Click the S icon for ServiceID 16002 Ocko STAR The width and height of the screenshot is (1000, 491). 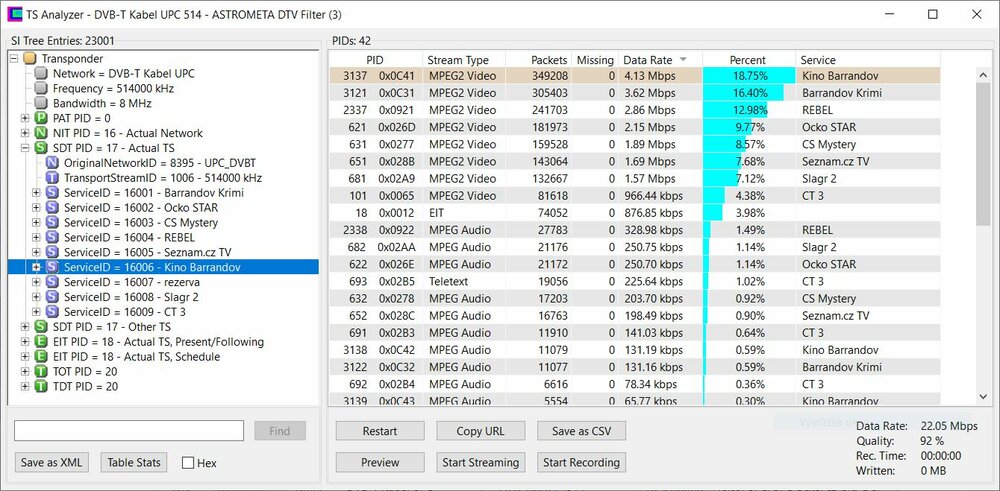(52, 208)
